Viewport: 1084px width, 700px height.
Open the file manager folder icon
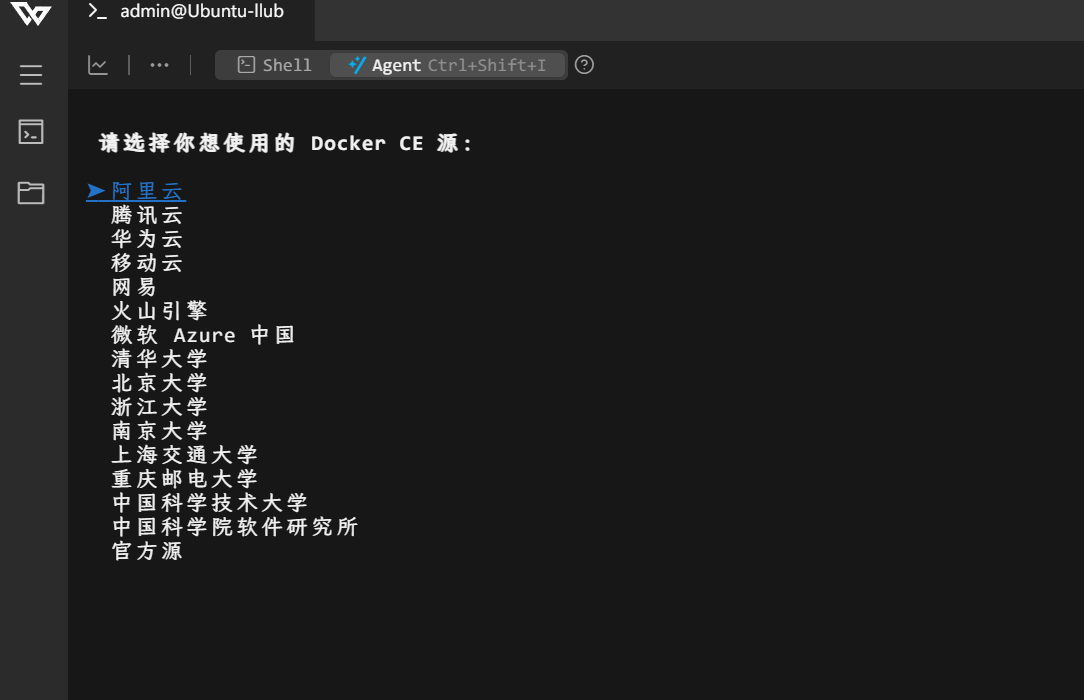(31, 193)
